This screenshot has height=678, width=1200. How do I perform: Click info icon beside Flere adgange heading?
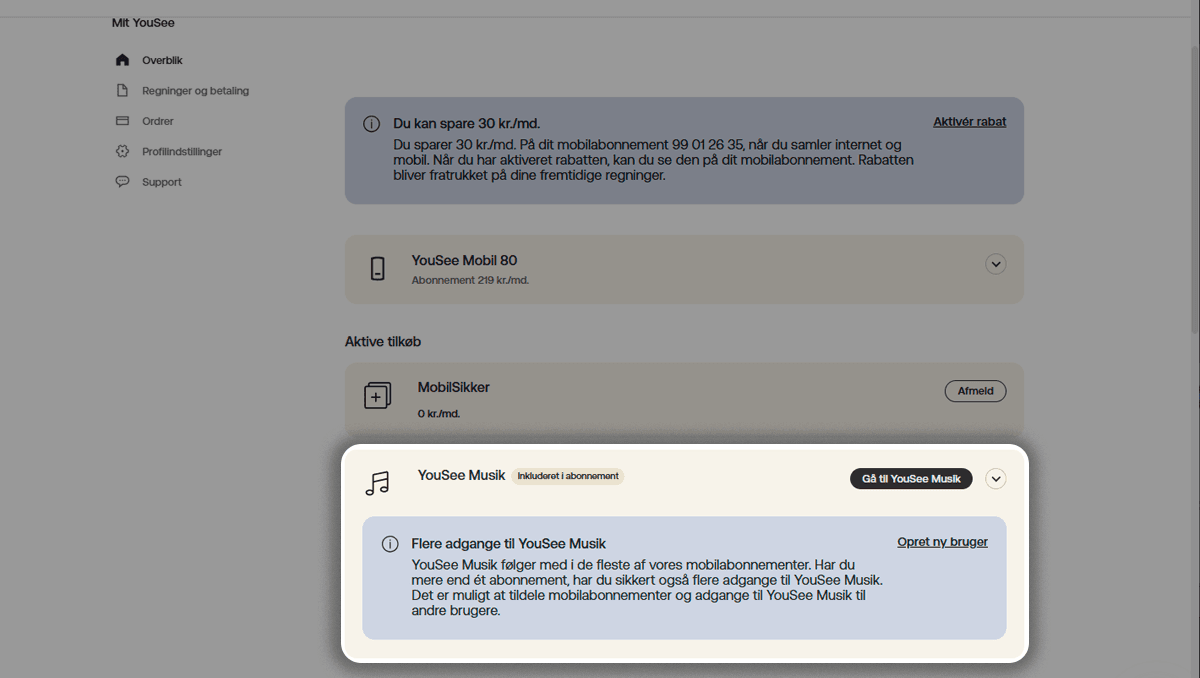tap(390, 544)
